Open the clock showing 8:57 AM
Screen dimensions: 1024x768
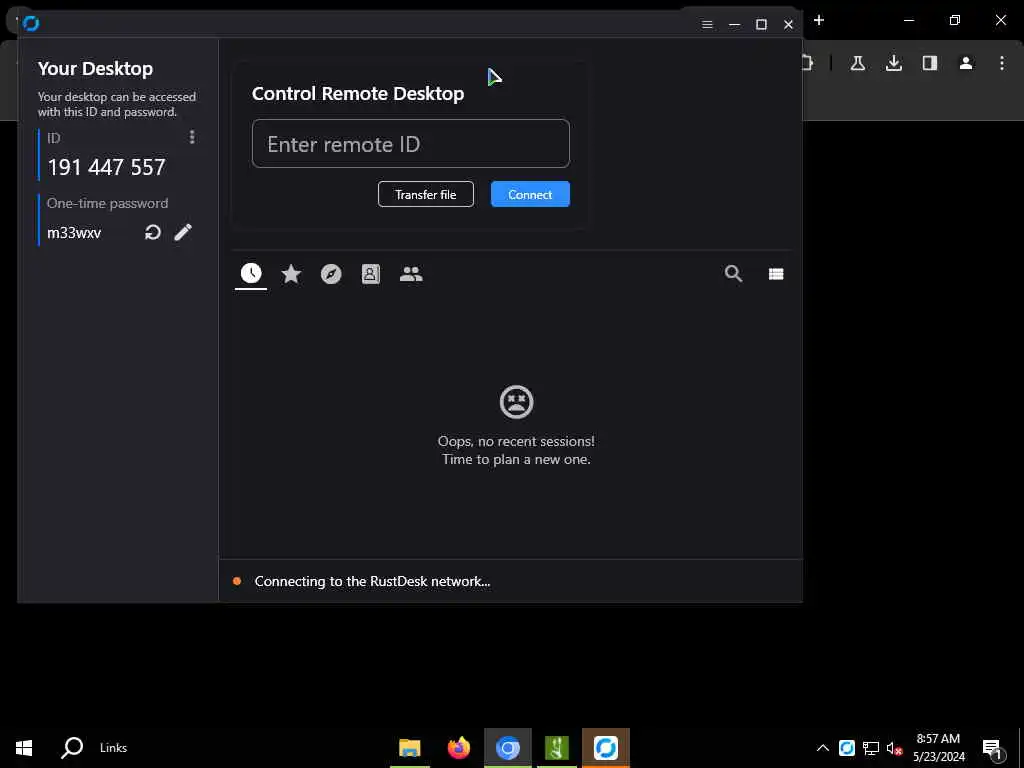click(938, 748)
